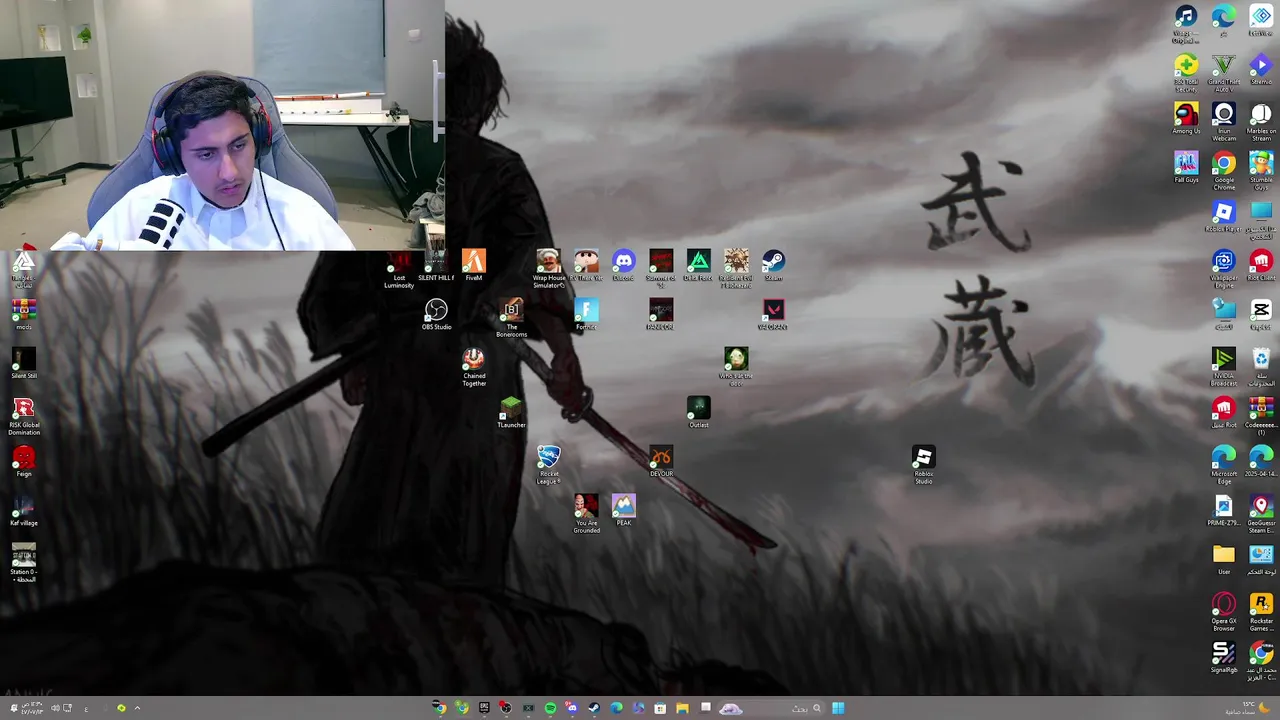This screenshot has width=1280, height=720.
Task: Open the Codeeeeee archive file
Action: tap(1261, 416)
